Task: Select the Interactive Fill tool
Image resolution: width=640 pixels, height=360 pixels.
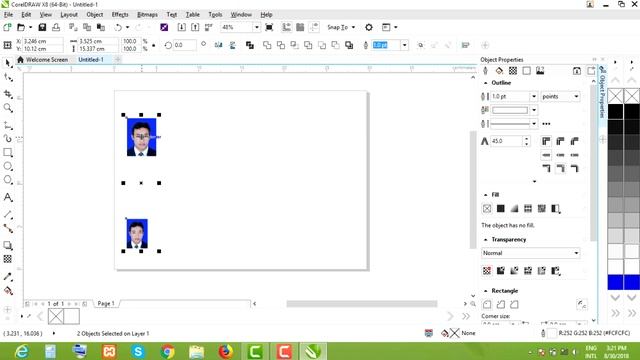Action: click(x=8, y=291)
